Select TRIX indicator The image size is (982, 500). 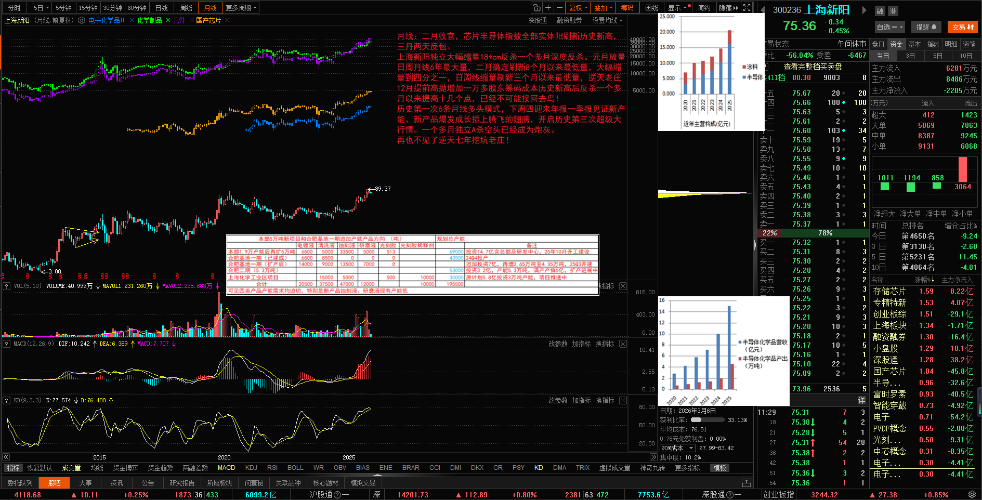[582, 467]
